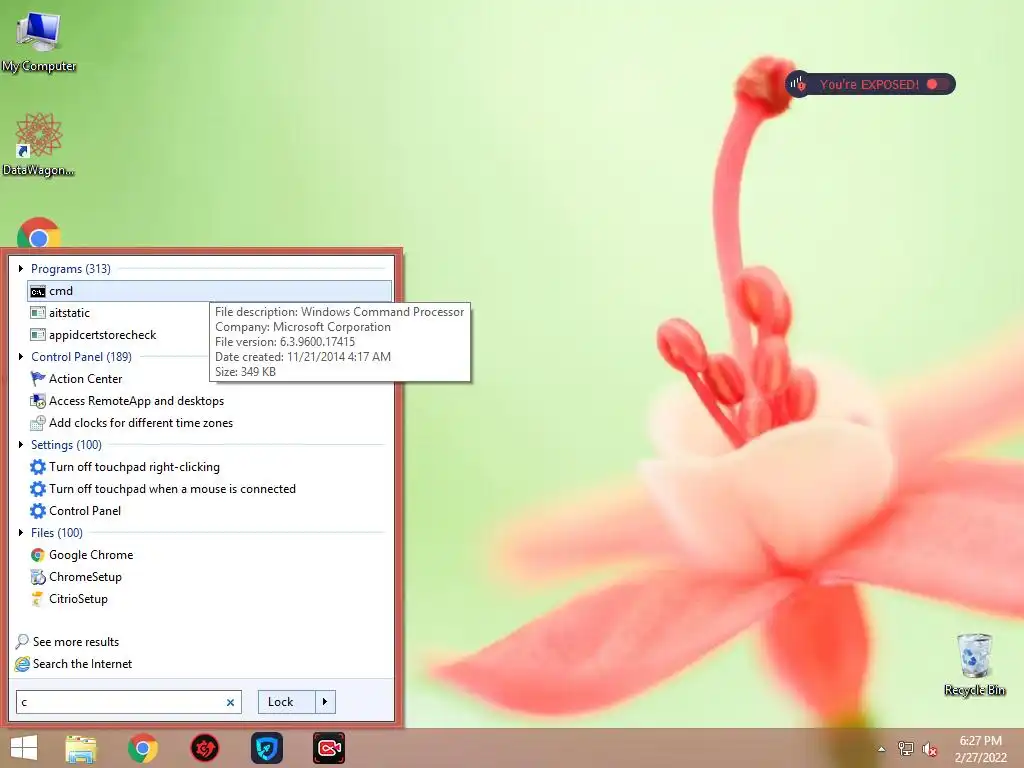Open Add clocks for different time zones
Screen dimensions: 1024x768
coord(131,423)
